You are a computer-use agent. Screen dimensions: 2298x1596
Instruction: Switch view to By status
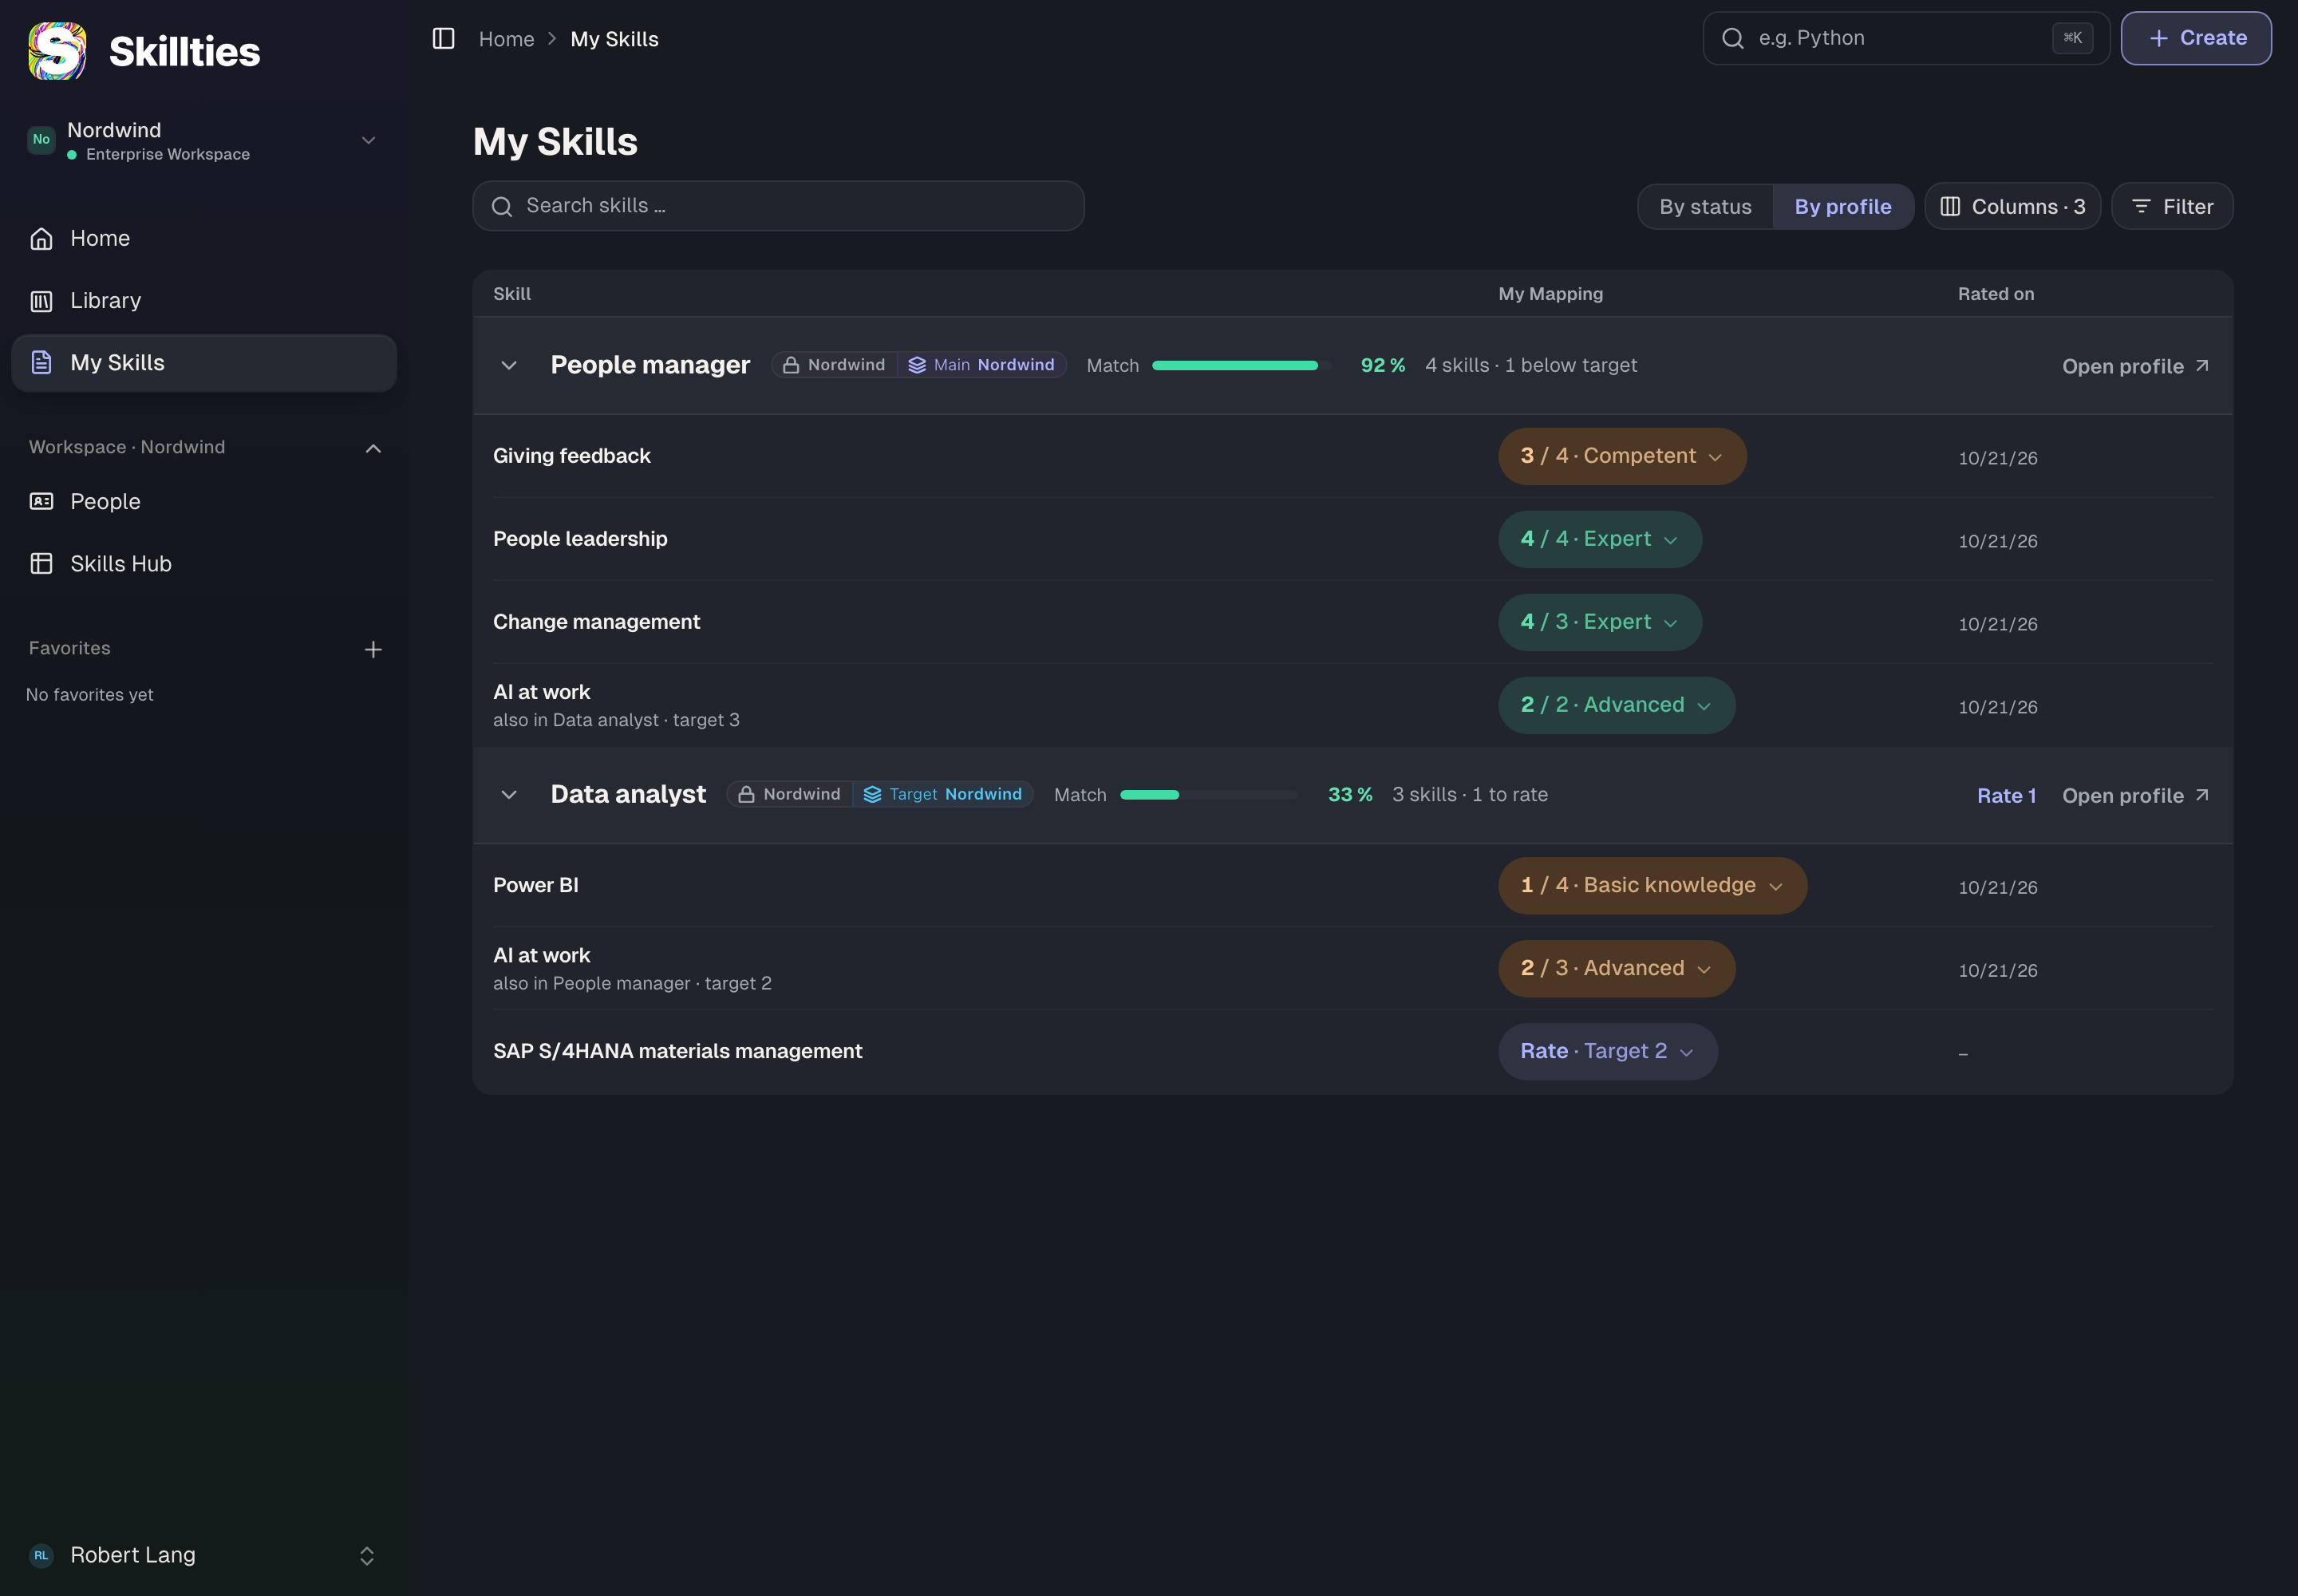[1706, 207]
